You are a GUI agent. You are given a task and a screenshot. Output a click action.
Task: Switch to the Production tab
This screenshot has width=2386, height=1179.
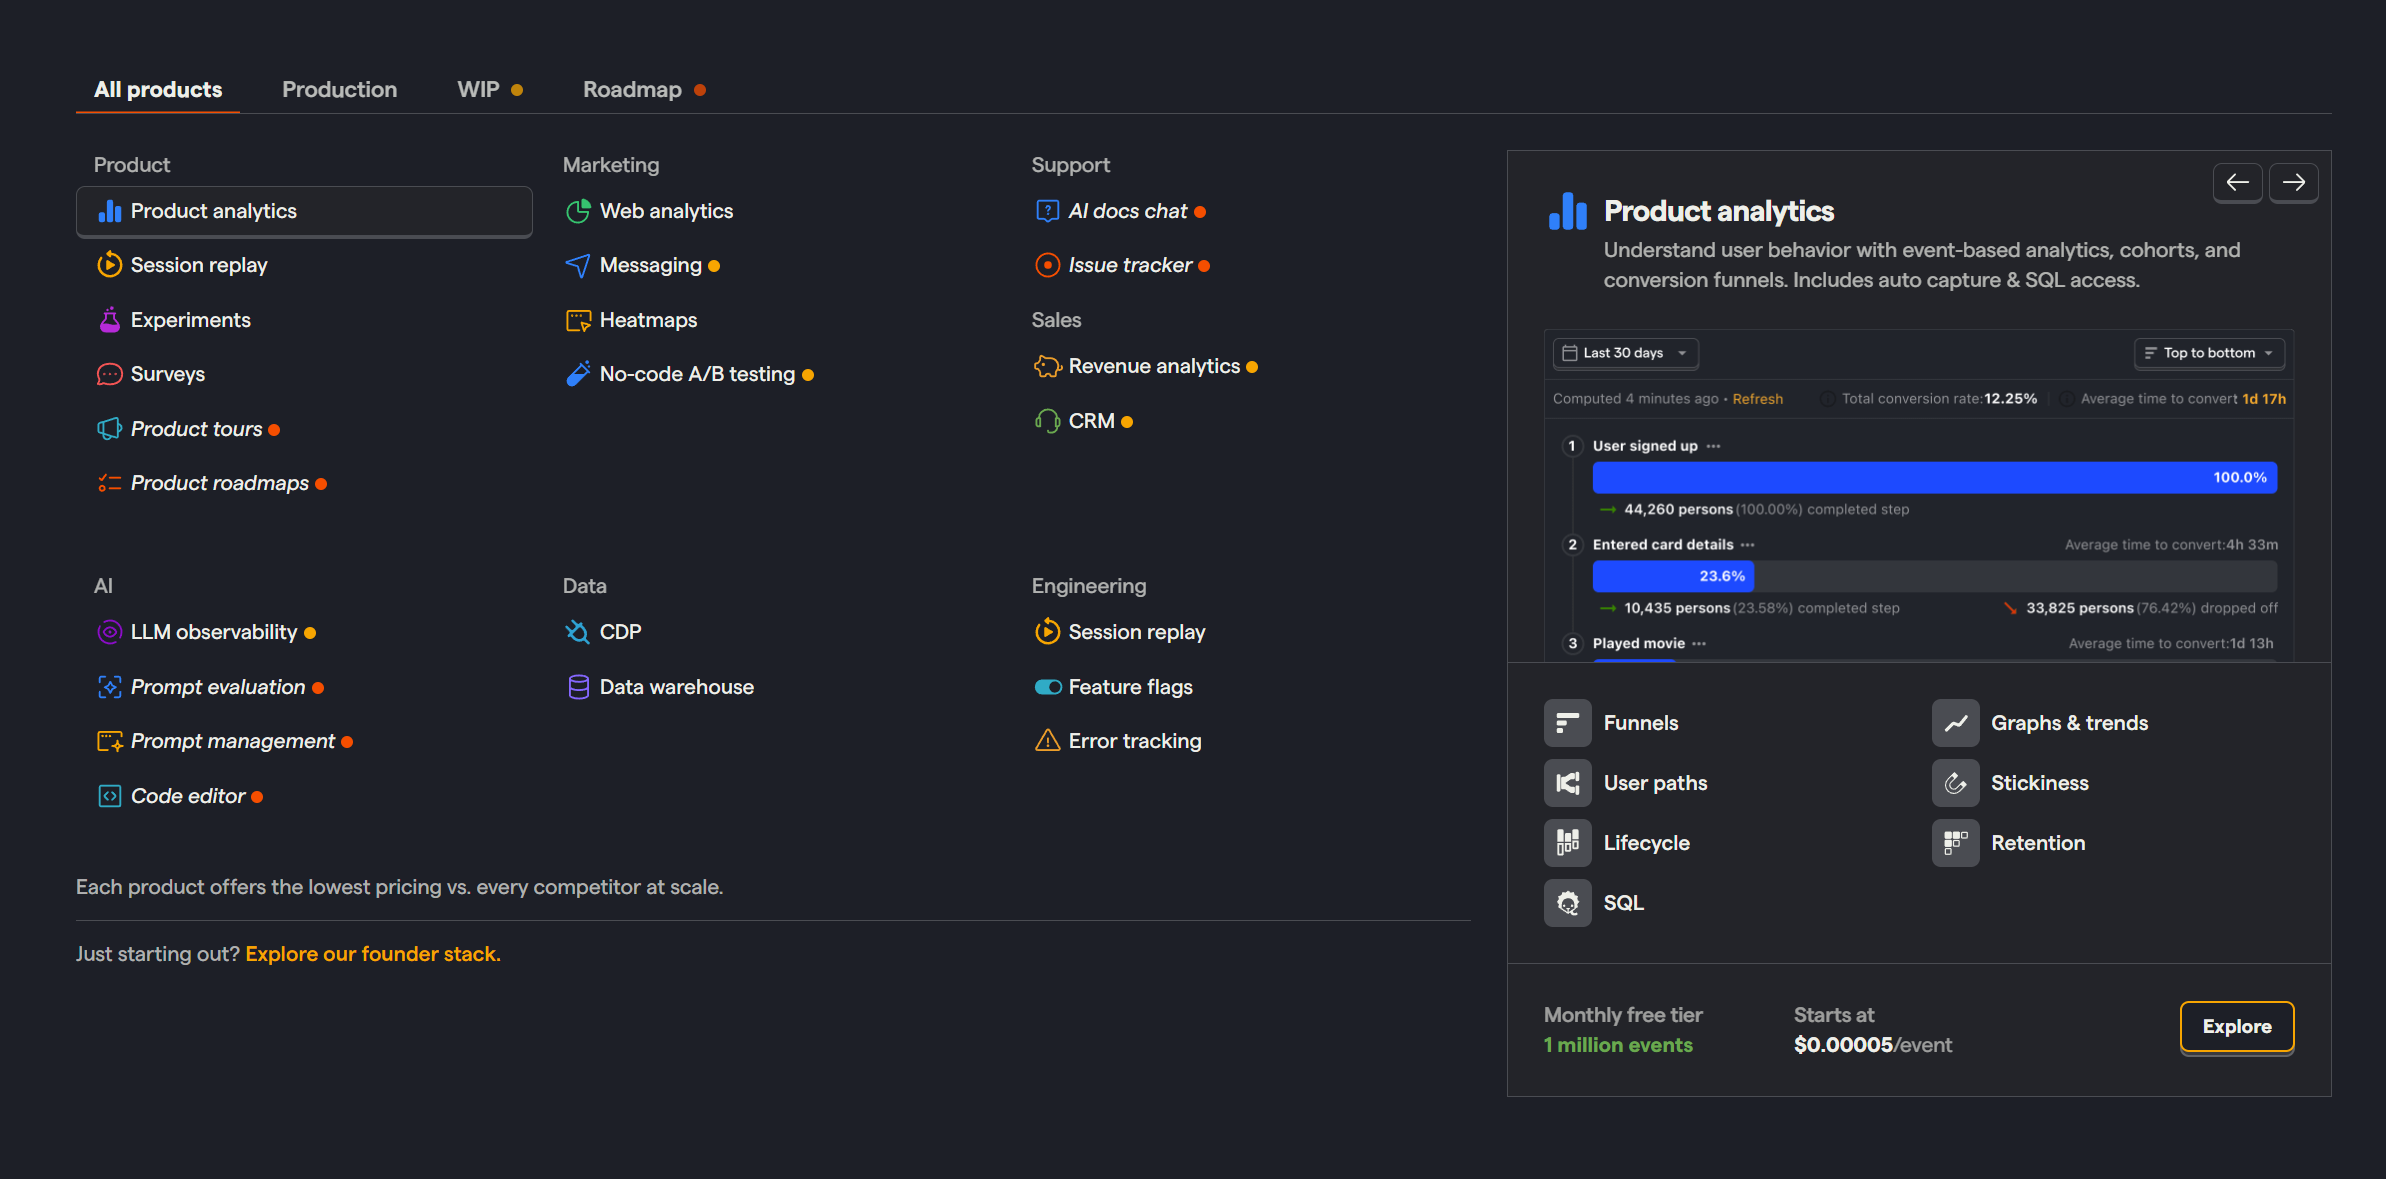click(339, 90)
